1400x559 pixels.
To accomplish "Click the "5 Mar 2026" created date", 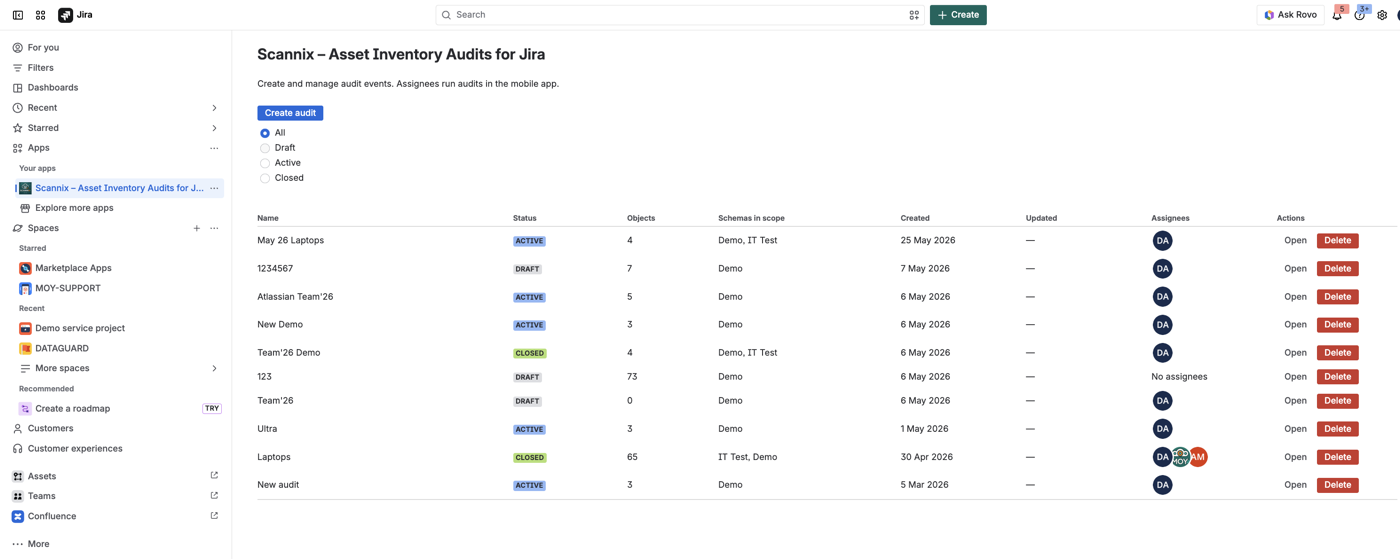I will coord(925,485).
